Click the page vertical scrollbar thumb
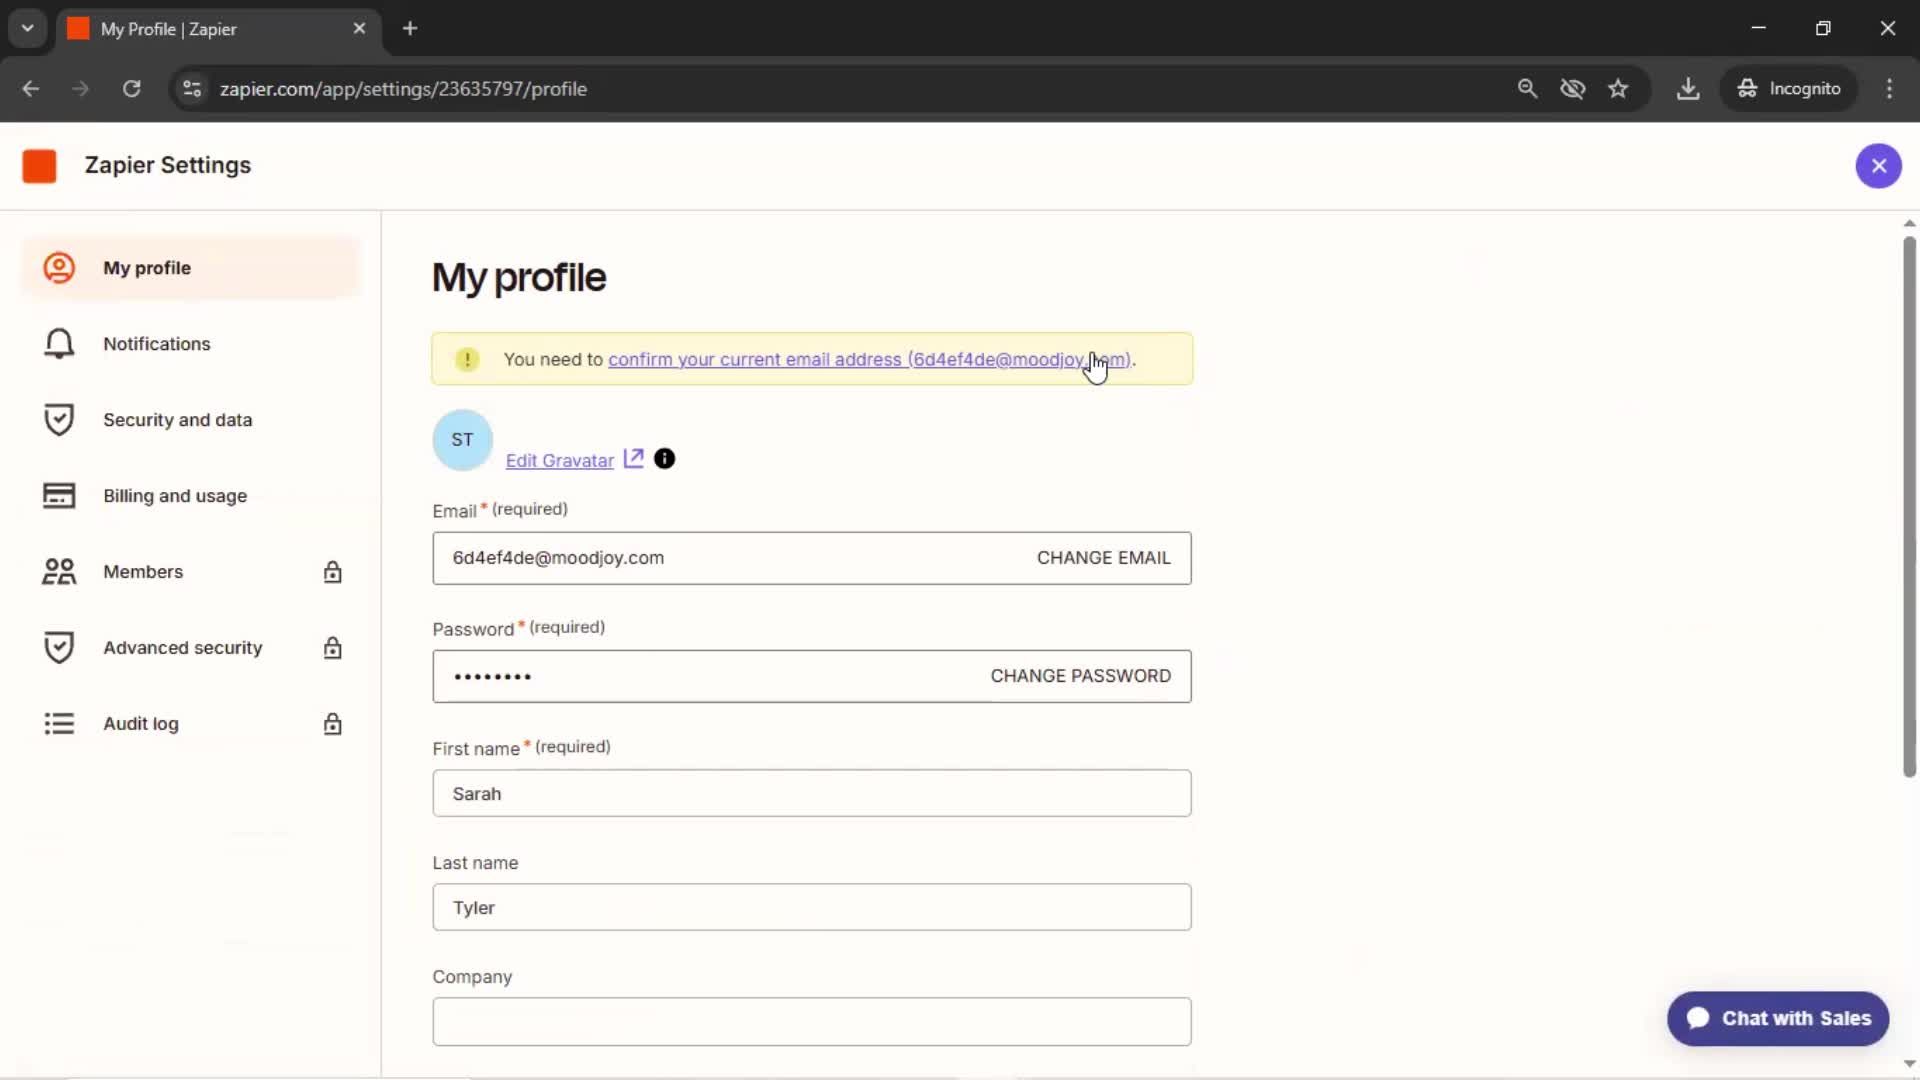Screen dimensions: 1920x1080 pos(1909,506)
